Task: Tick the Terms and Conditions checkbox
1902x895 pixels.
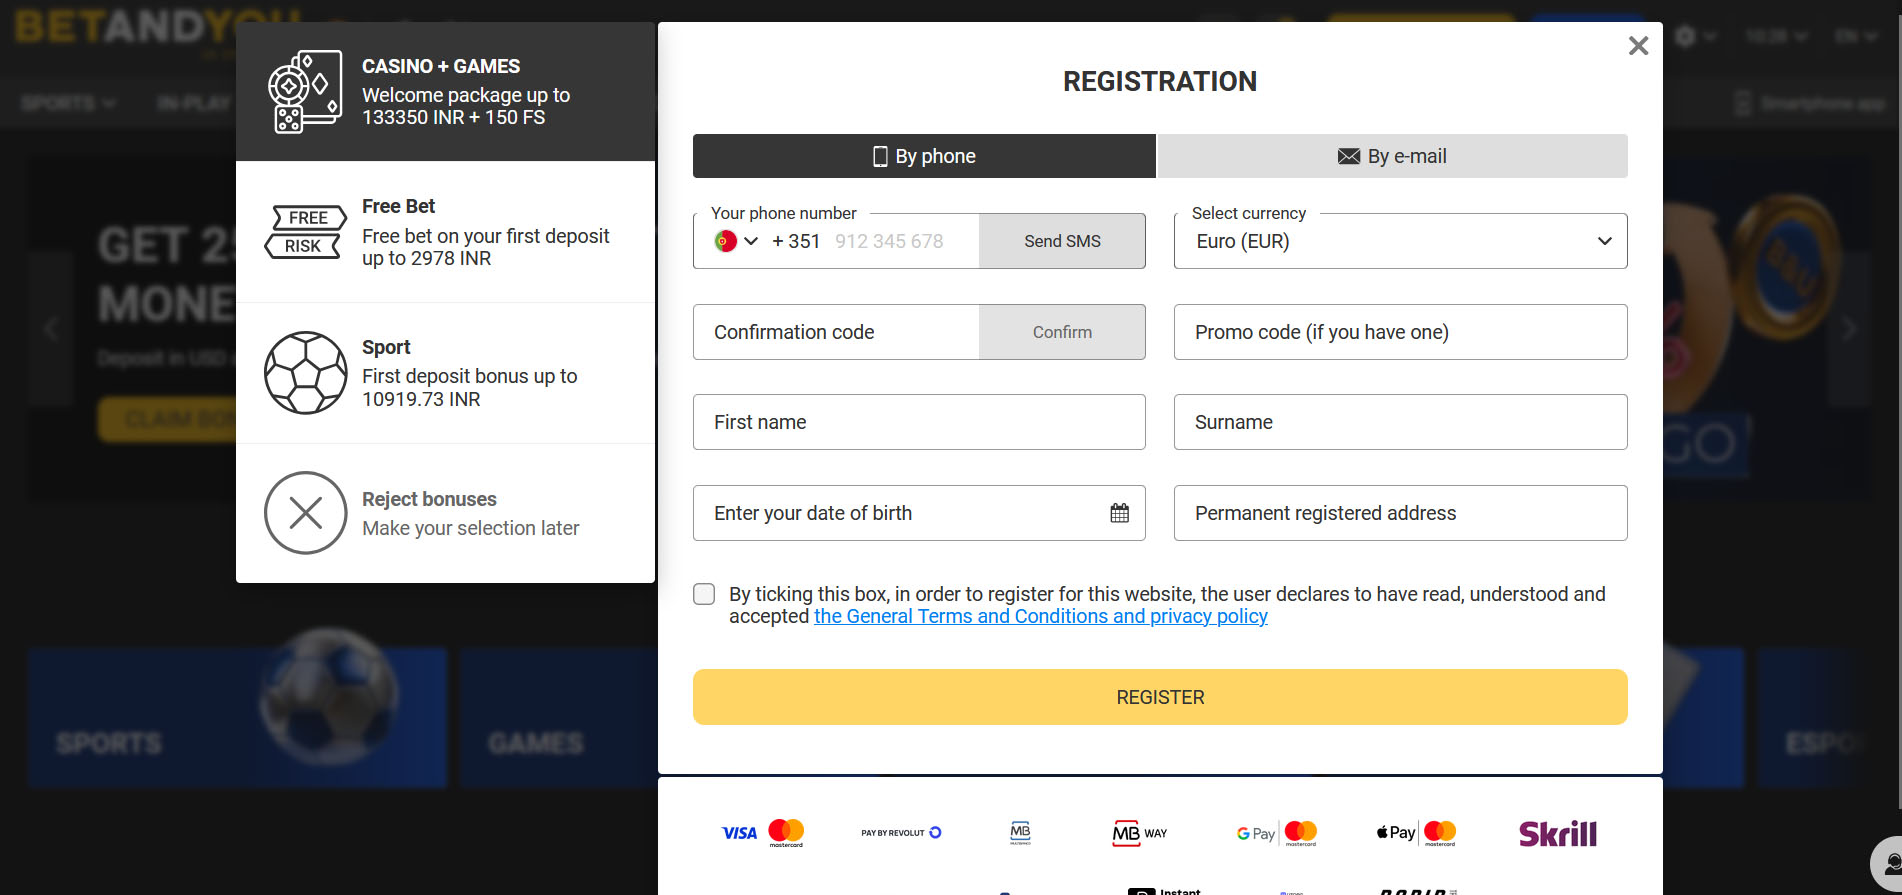Action: 704,594
